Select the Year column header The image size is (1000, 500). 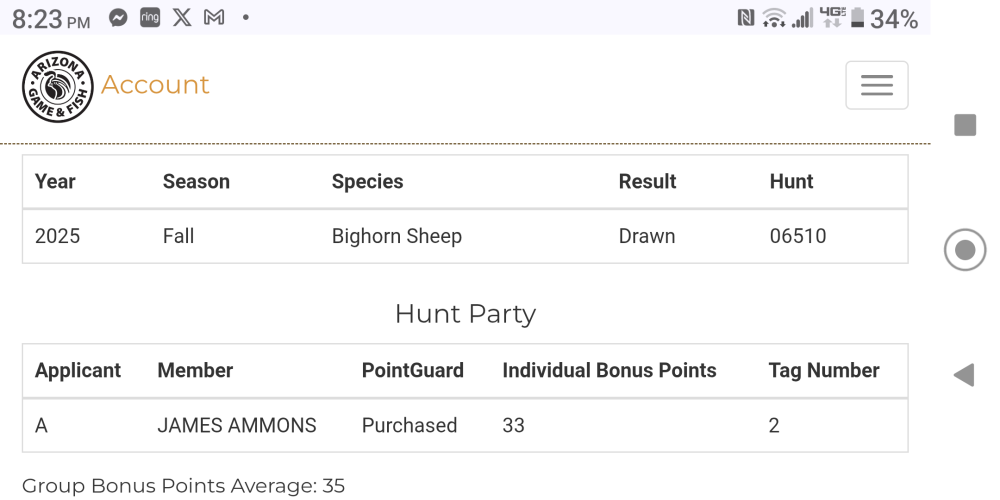click(55, 182)
